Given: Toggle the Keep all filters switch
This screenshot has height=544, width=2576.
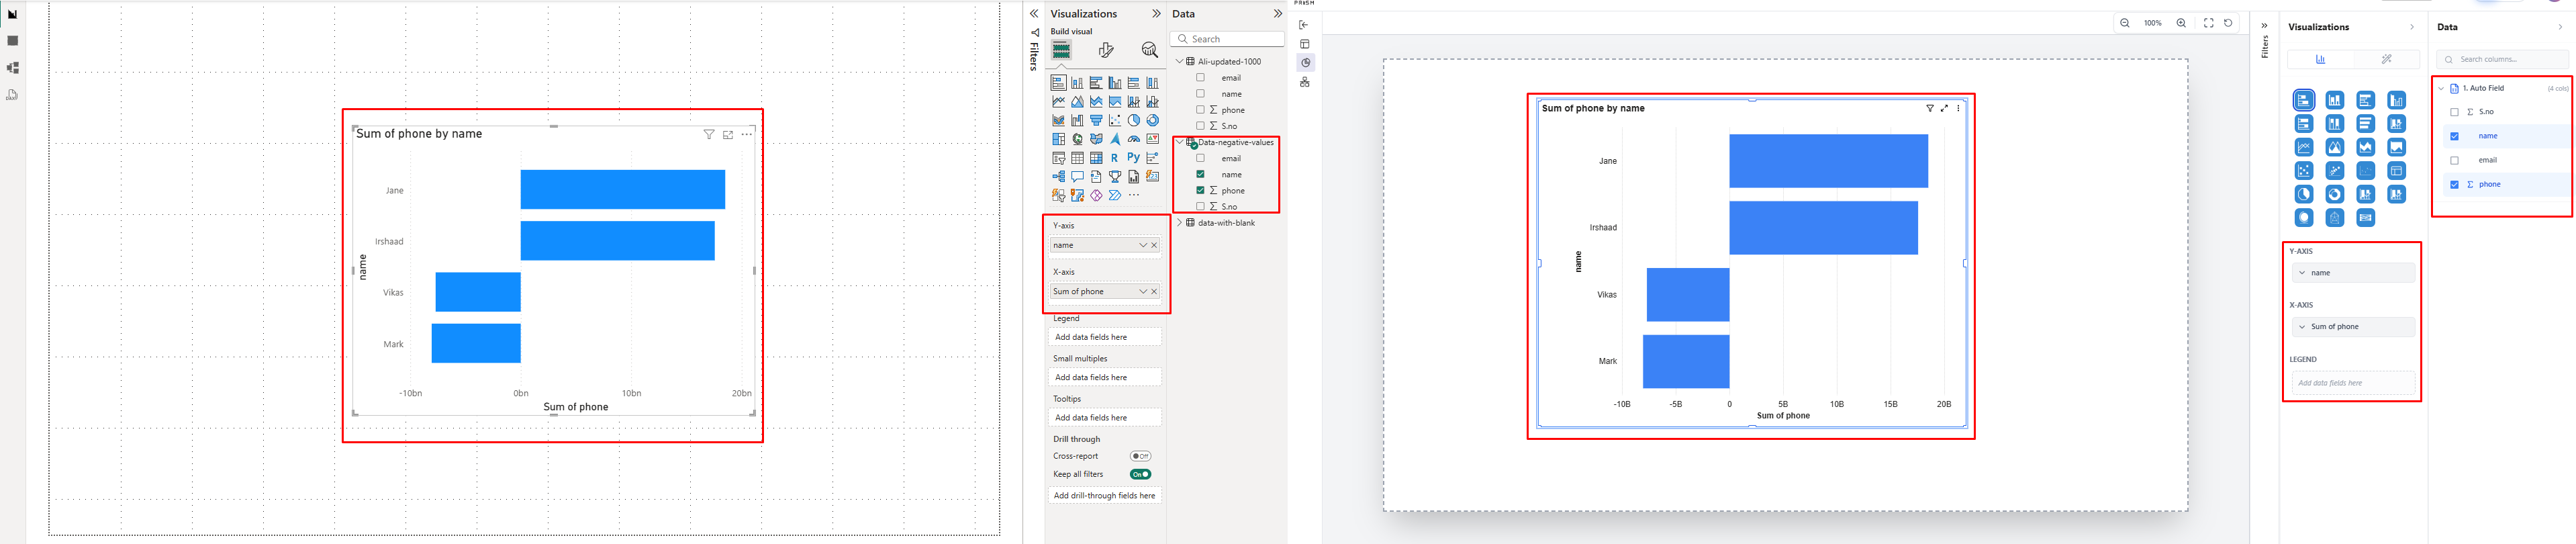Looking at the screenshot, I should (1140, 474).
